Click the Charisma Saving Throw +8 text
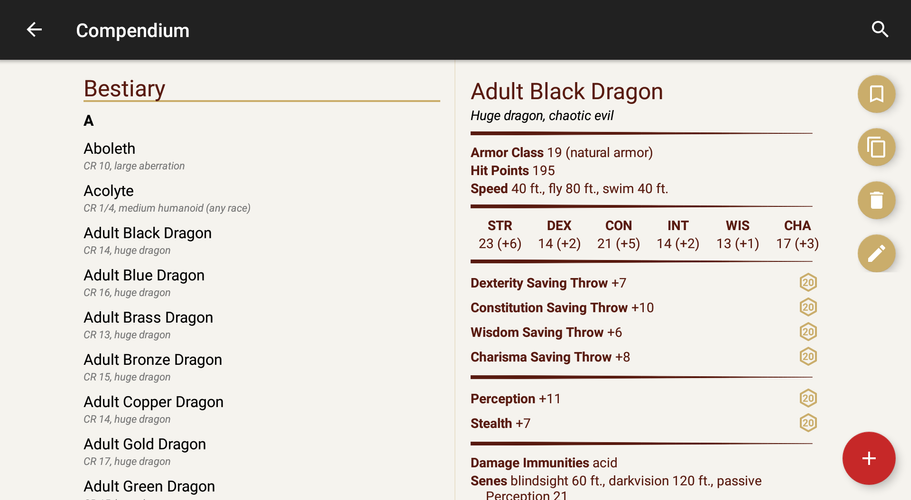Image resolution: width=911 pixels, height=500 pixels. 550,357
